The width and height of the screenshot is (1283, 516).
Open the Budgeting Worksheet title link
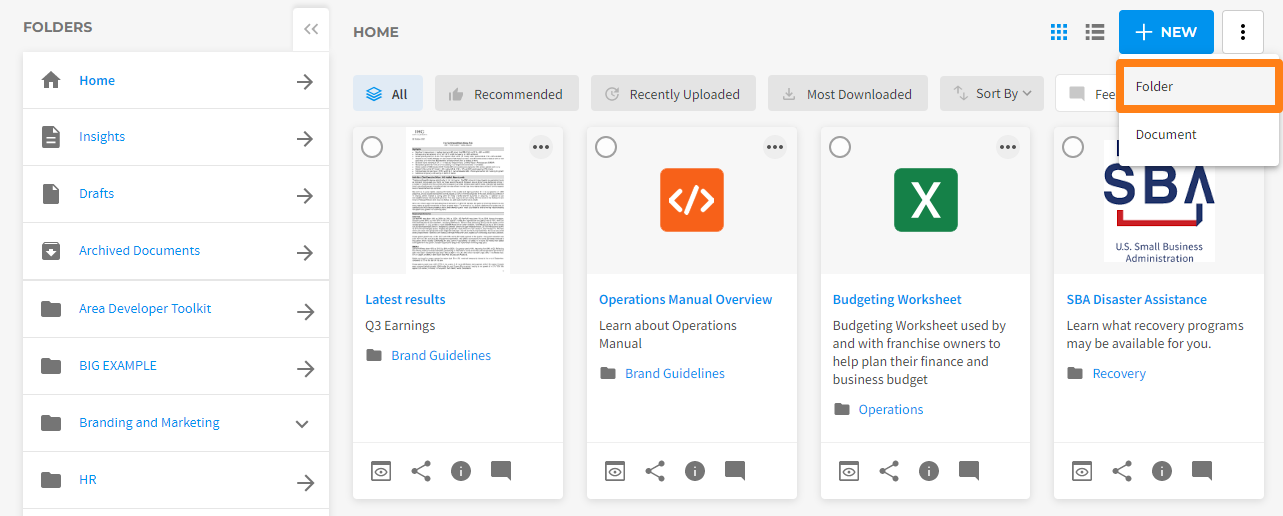coord(897,300)
